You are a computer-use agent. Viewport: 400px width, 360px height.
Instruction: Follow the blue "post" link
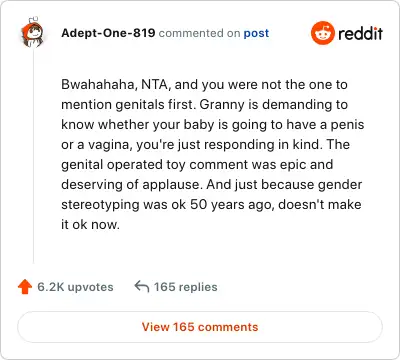pos(256,33)
